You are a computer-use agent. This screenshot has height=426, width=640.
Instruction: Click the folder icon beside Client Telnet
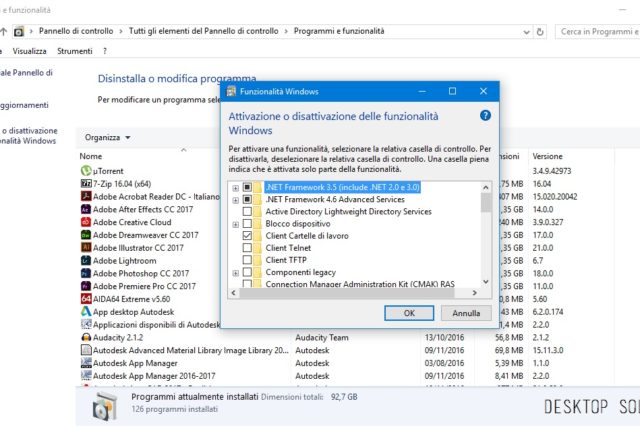point(257,248)
